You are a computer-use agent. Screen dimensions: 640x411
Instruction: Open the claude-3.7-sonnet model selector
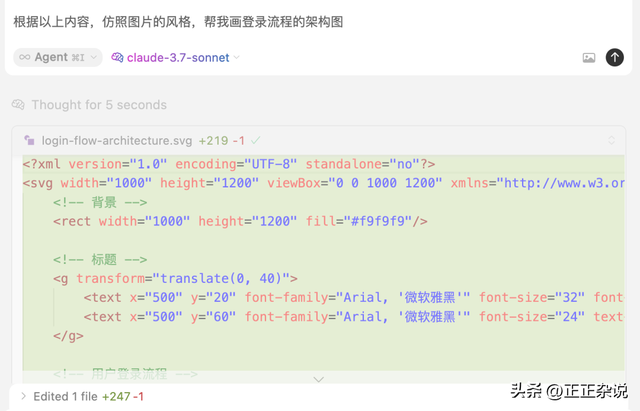click(x=175, y=58)
